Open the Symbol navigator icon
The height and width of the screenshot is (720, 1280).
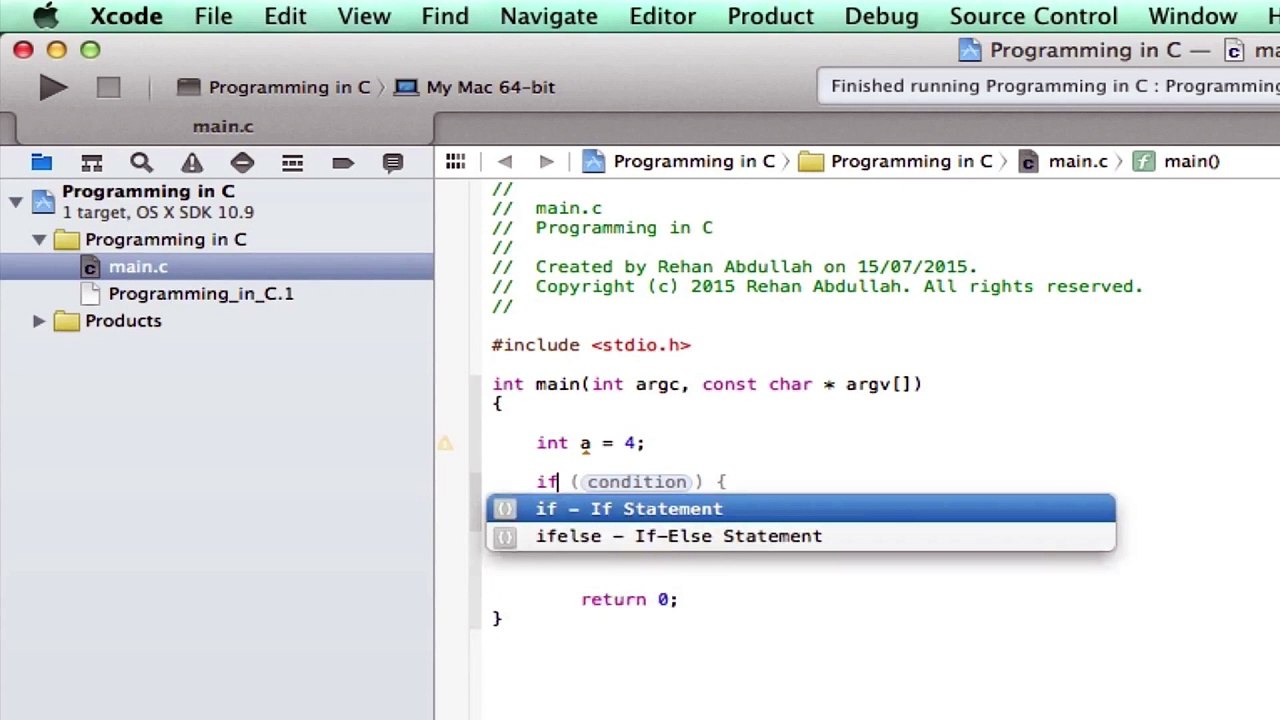click(91, 162)
